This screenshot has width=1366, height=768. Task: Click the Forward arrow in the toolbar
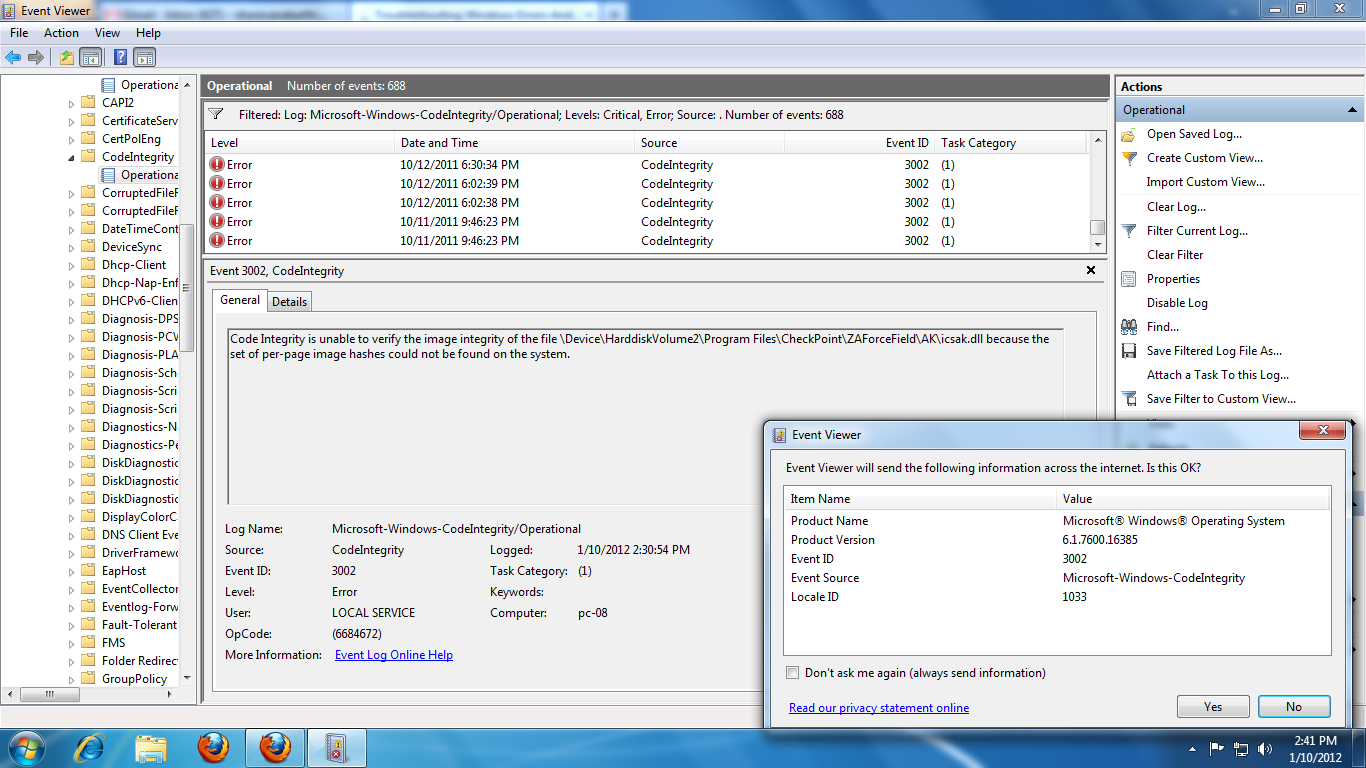point(36,58)
